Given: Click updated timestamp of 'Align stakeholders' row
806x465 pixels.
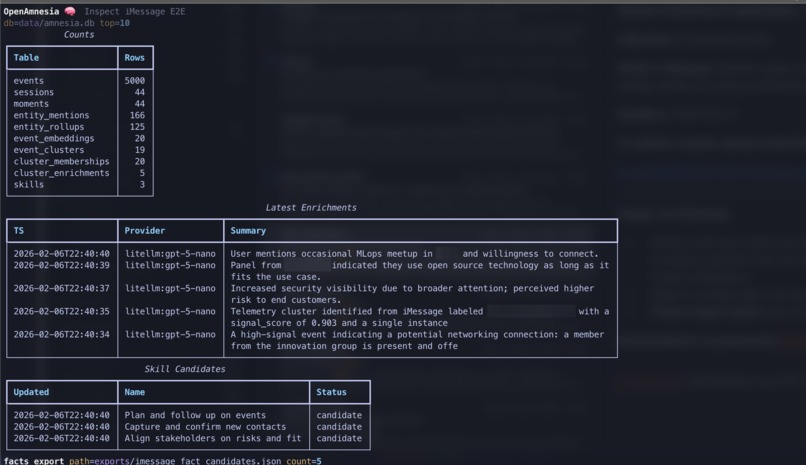Looking at the screenshot, I should tap(62, 438).
